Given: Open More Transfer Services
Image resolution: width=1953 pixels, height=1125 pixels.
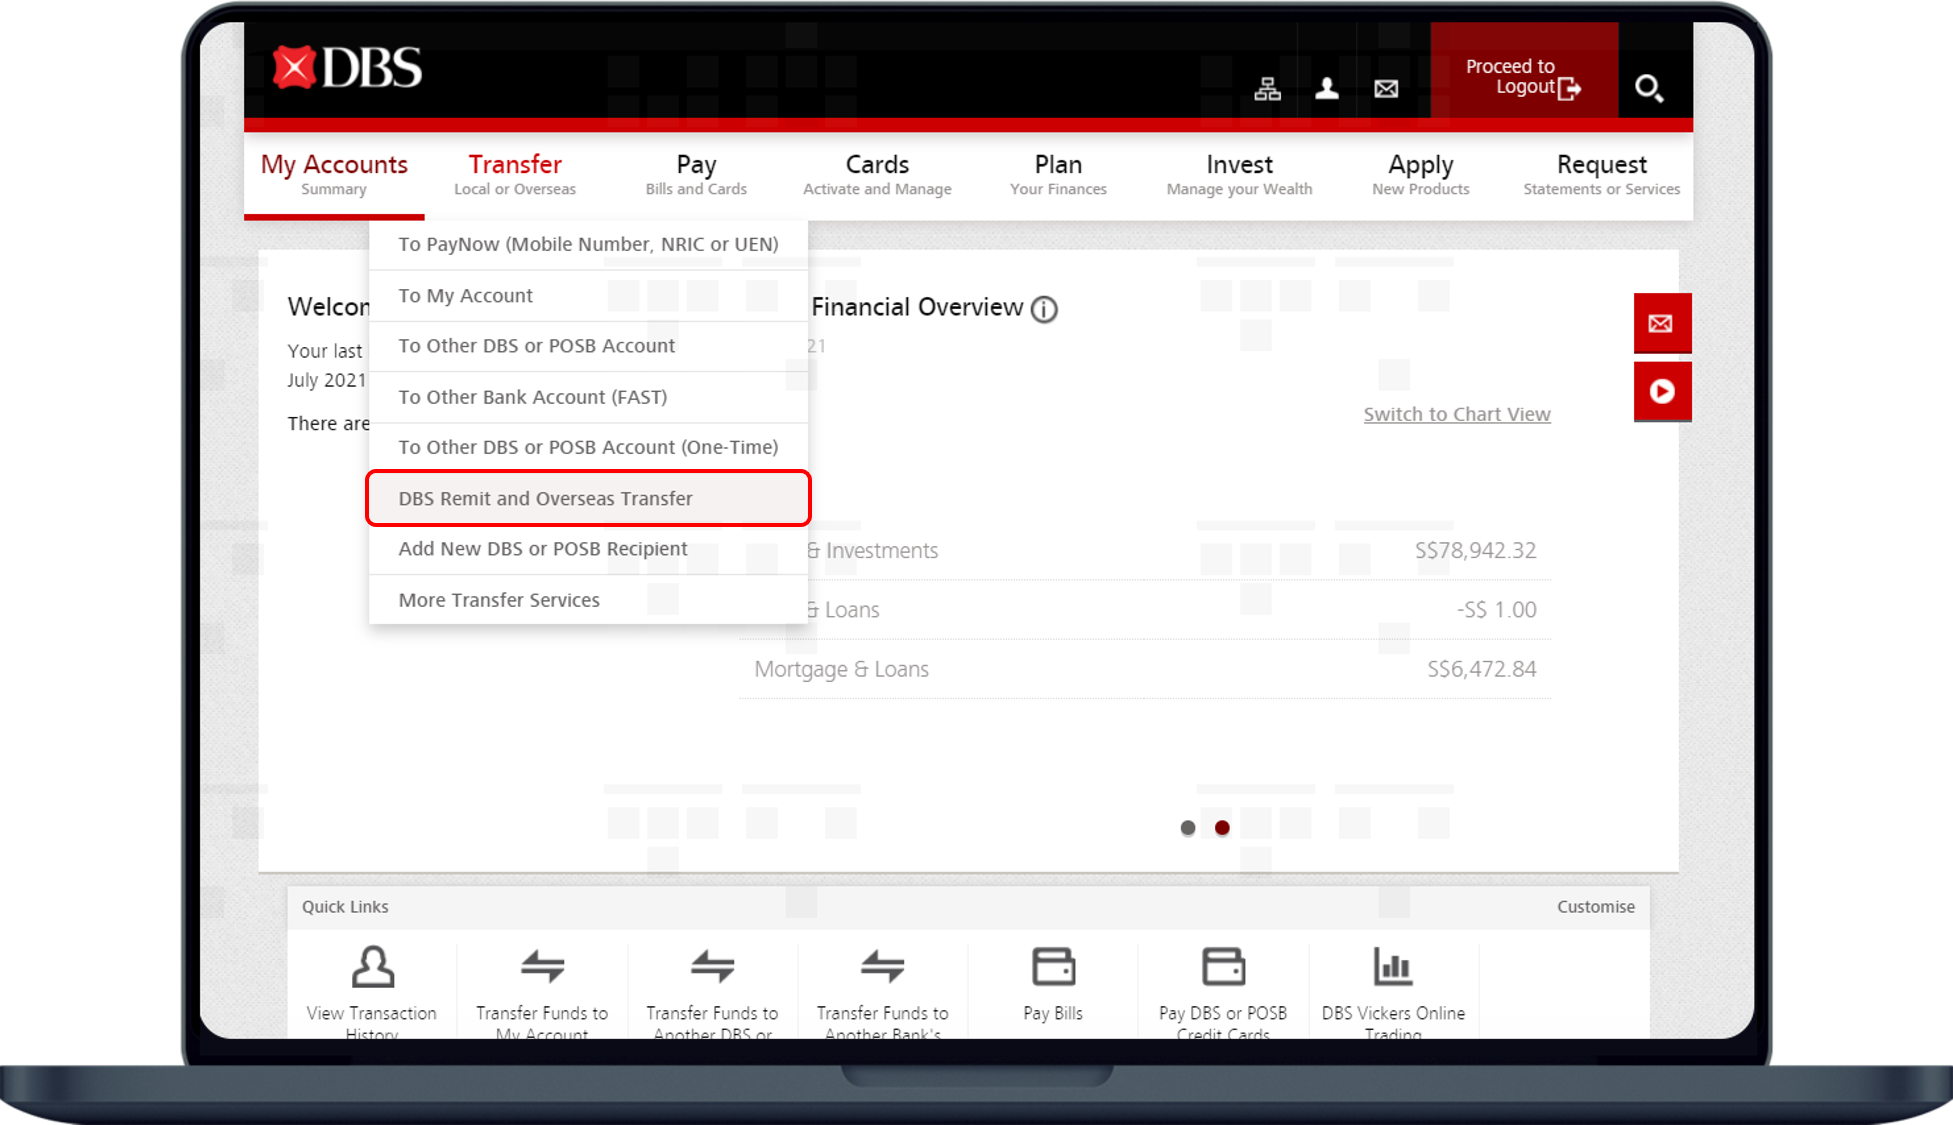Looking at the screenshot, I should [588, 600].
